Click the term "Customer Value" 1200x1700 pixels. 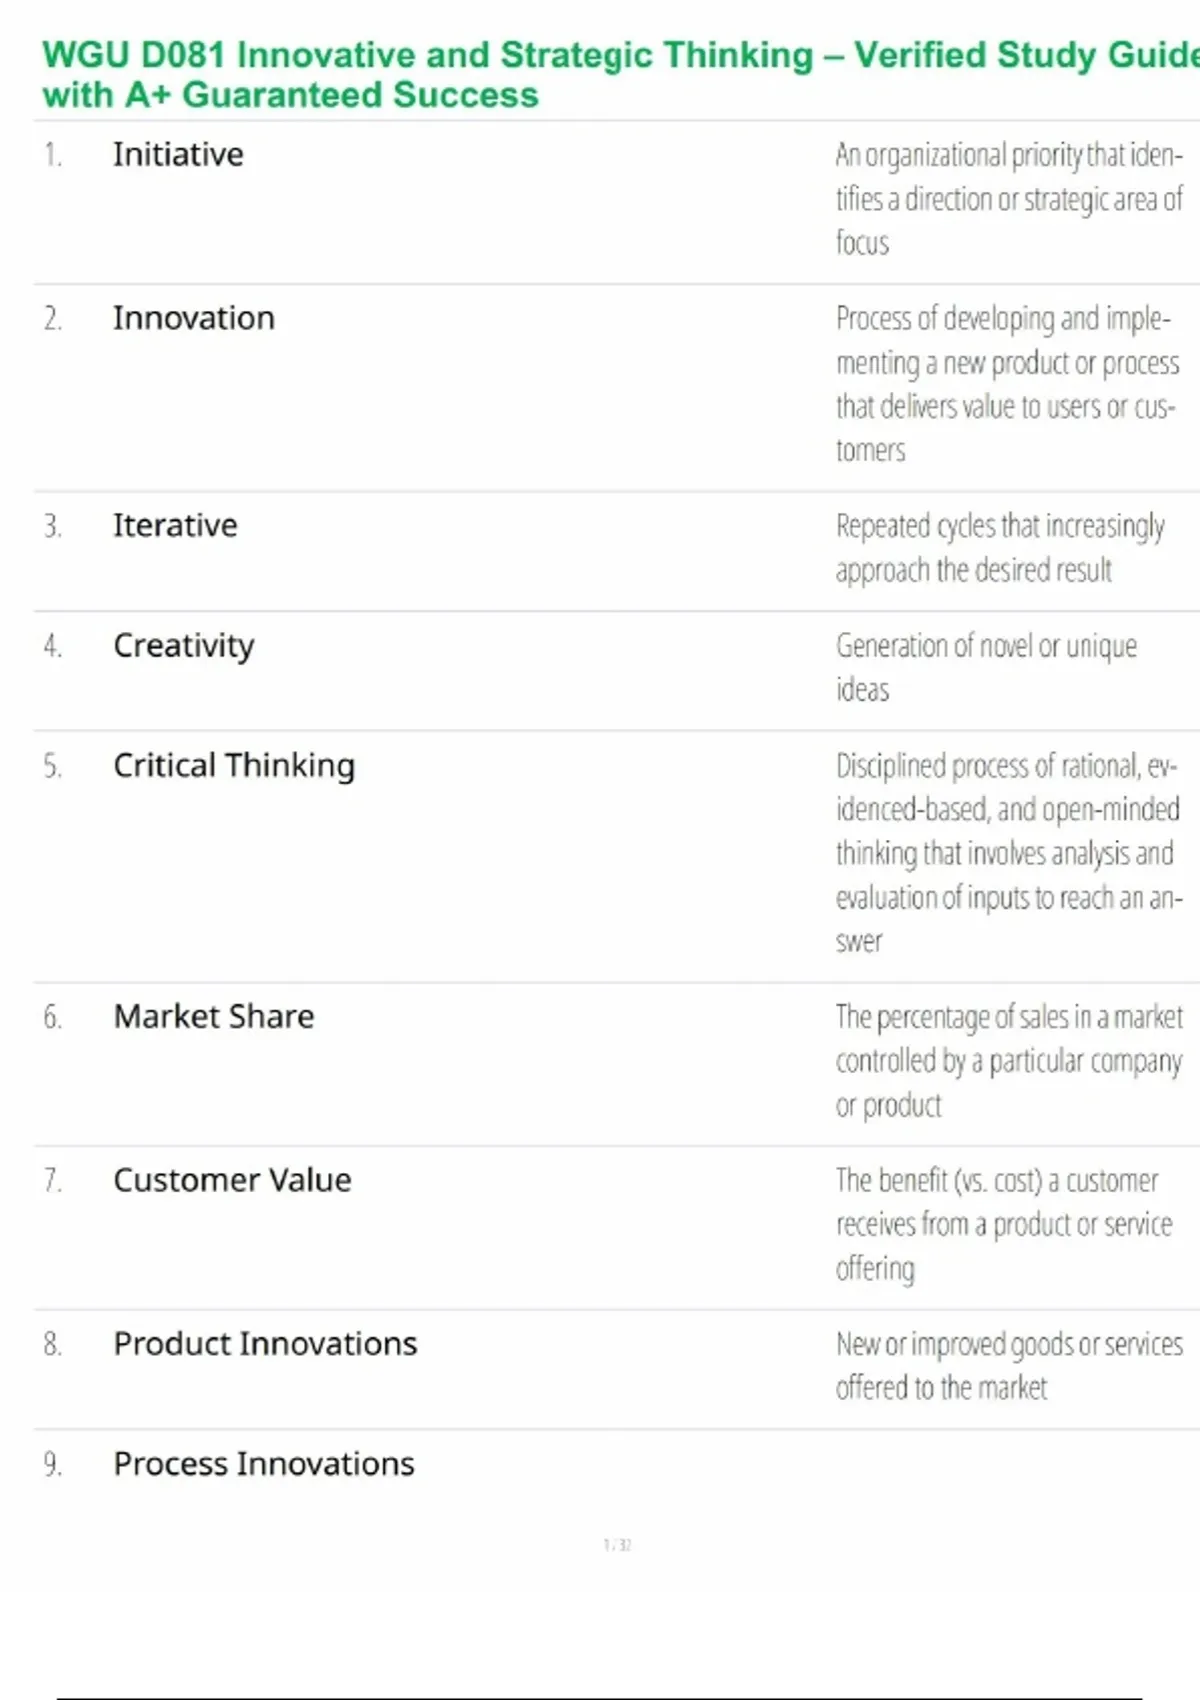232,1180
